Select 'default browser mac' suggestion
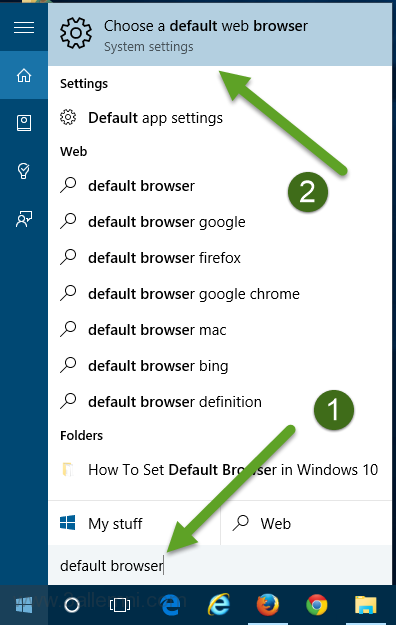Screen dimensions: 396x625 [220, 330]
